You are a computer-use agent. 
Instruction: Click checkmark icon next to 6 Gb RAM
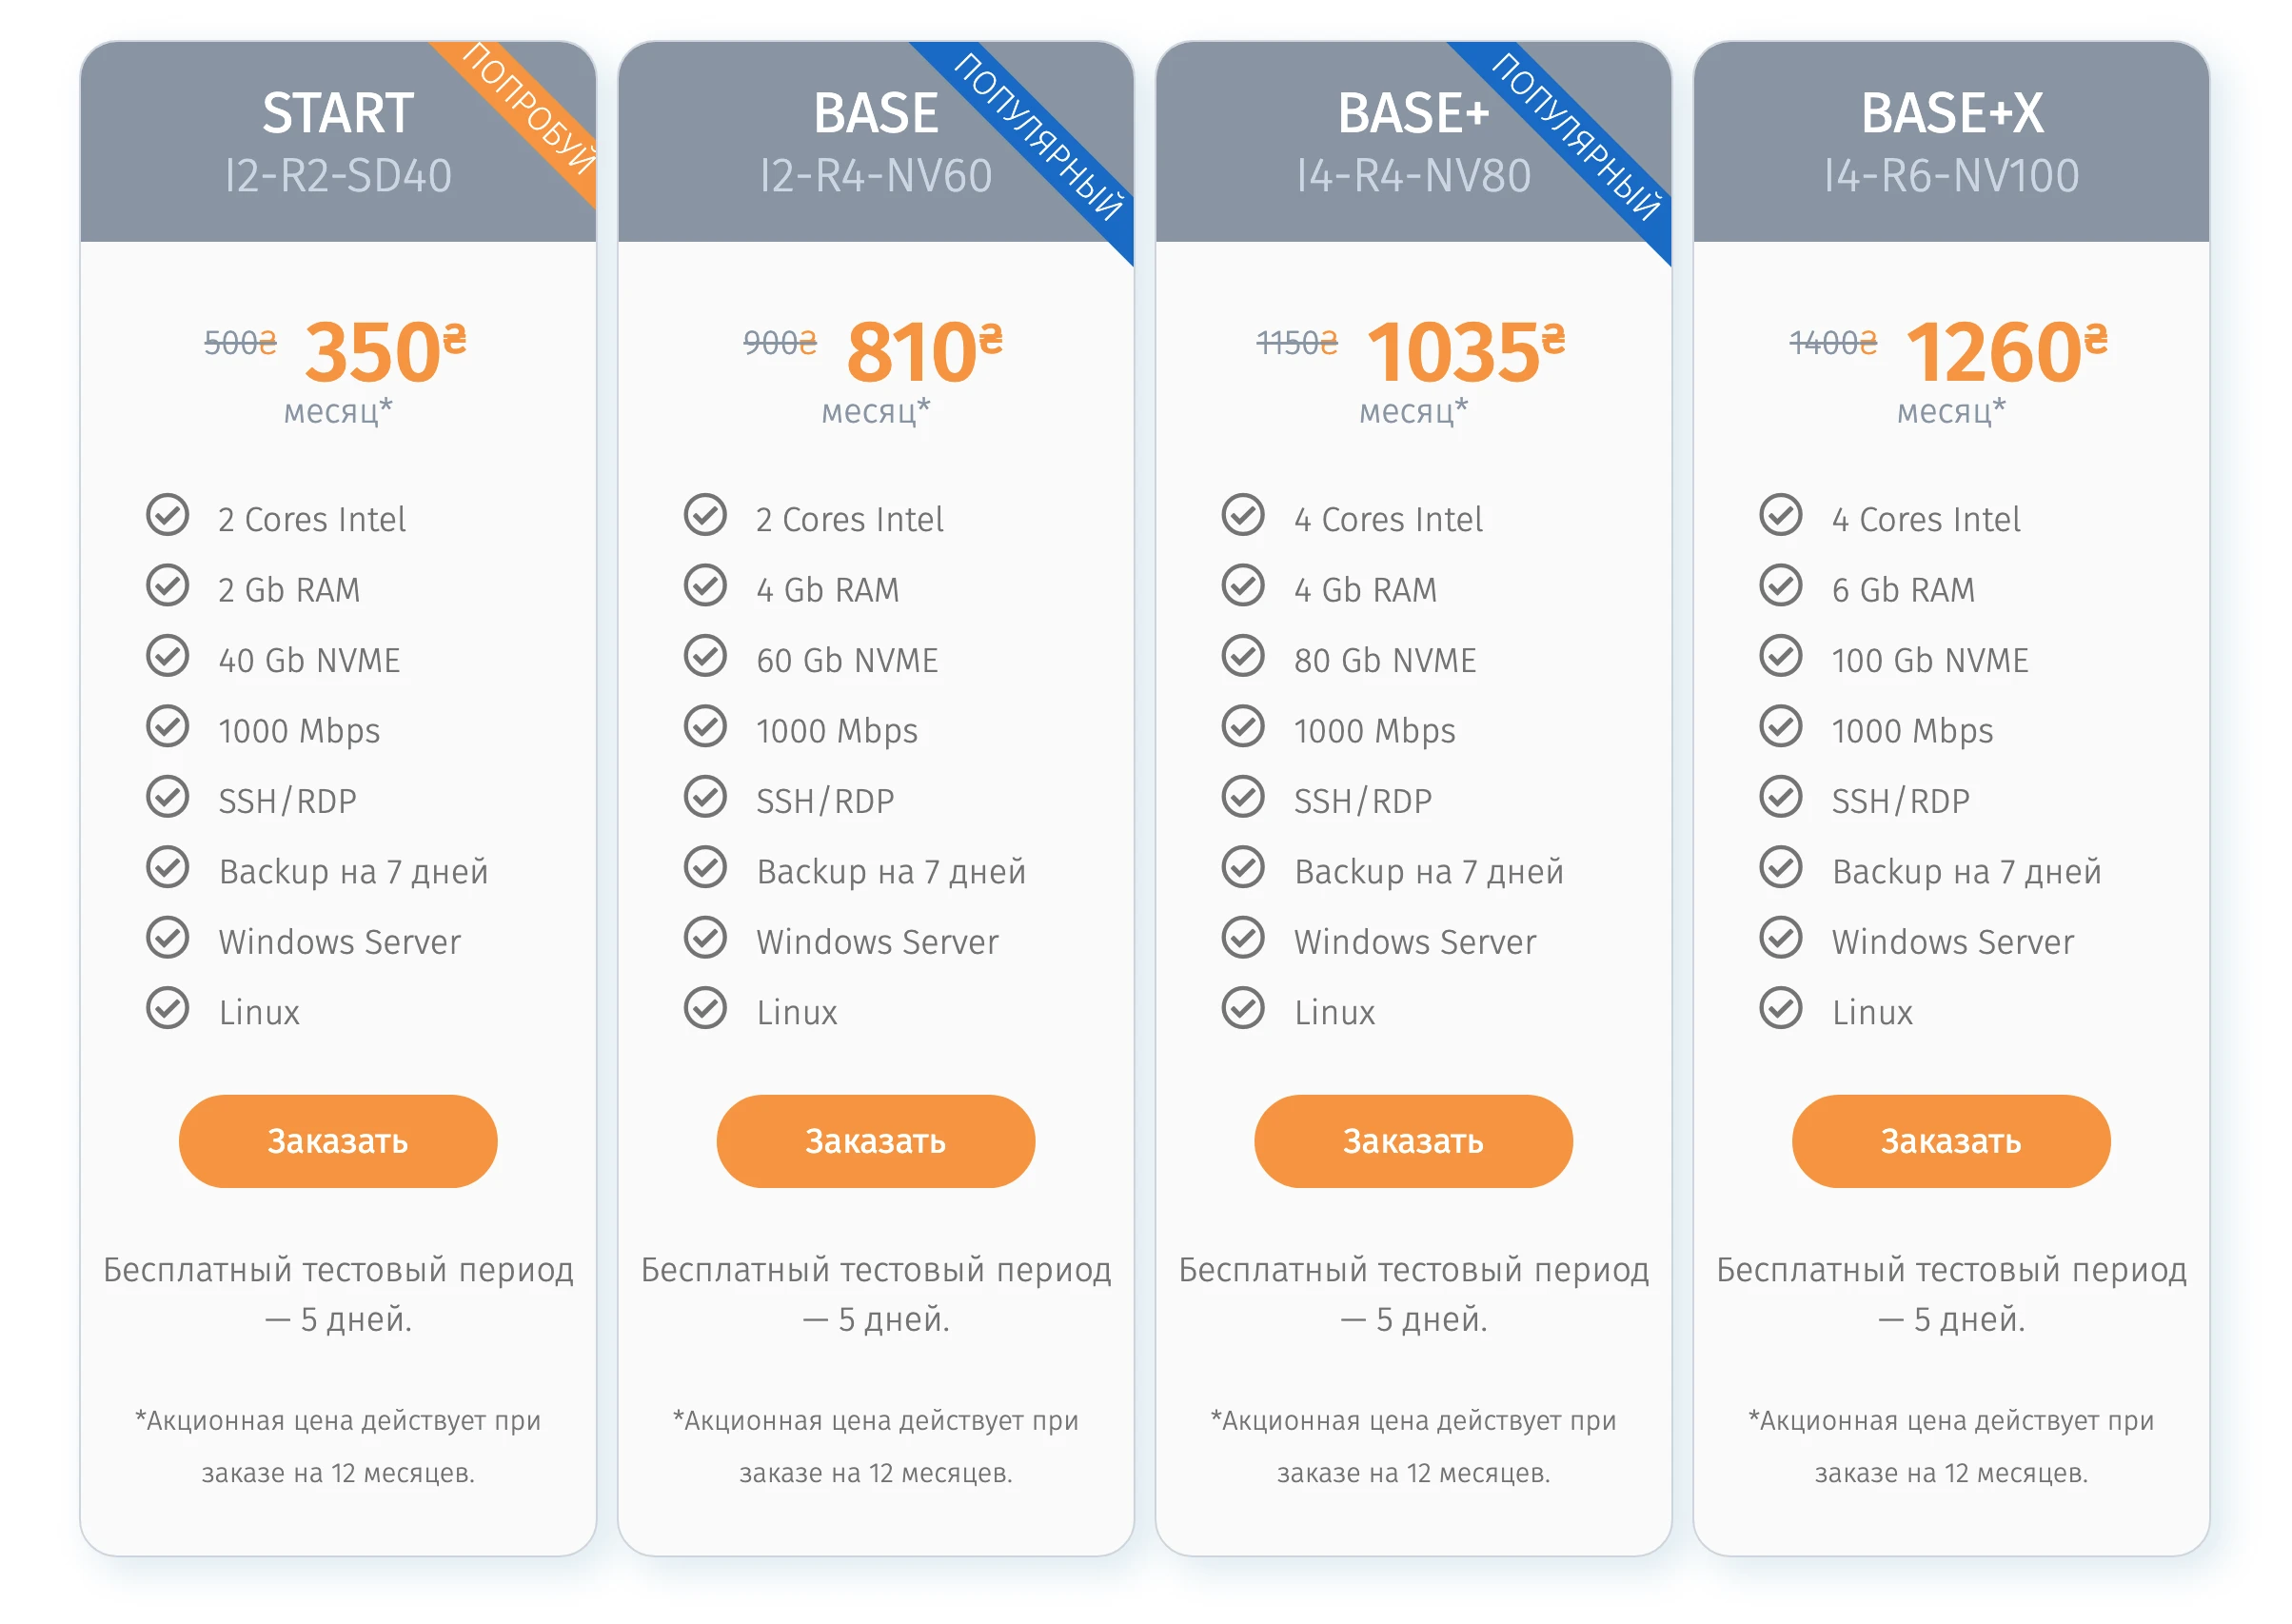[x=1780, y=587]
